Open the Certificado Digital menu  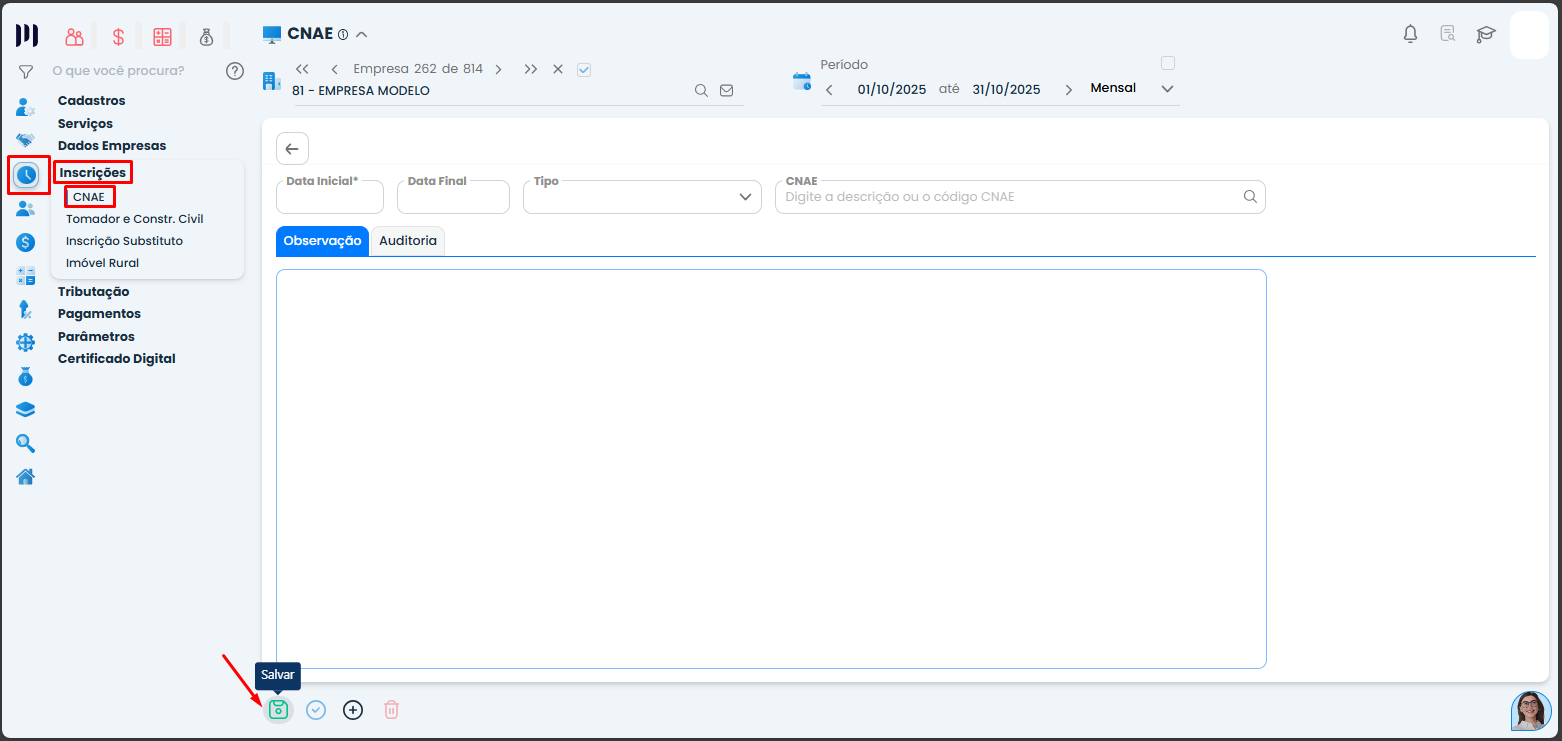tap(117, 358)
